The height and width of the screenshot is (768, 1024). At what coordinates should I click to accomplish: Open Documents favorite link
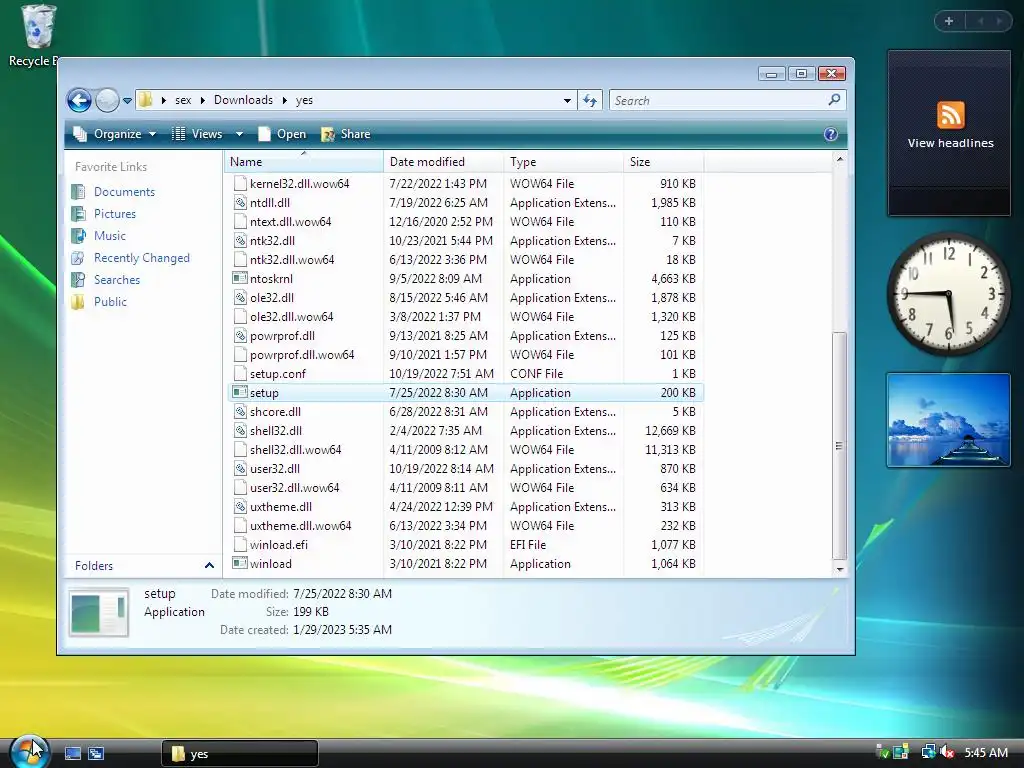[124, 192]
